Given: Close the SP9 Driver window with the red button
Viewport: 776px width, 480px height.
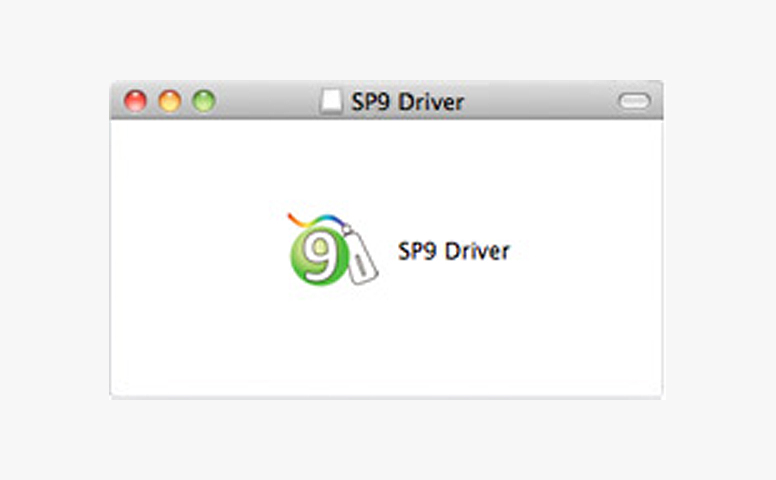Looking at the screenshot, I should pyautogui.click(x=135, y=101).
